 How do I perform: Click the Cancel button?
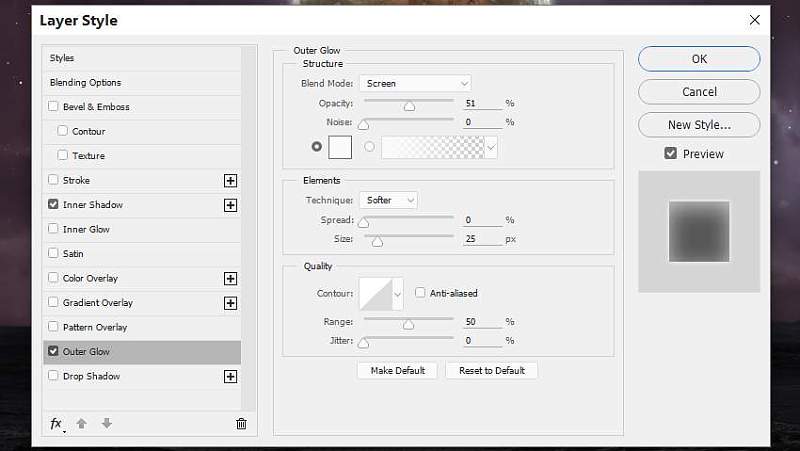coord(699,92)
